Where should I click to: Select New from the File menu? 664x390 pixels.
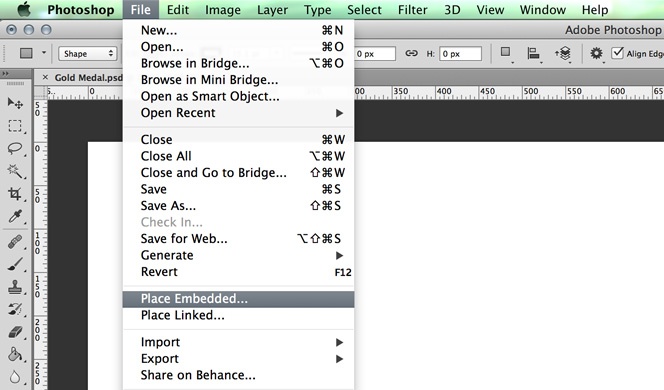click(238, 30)
